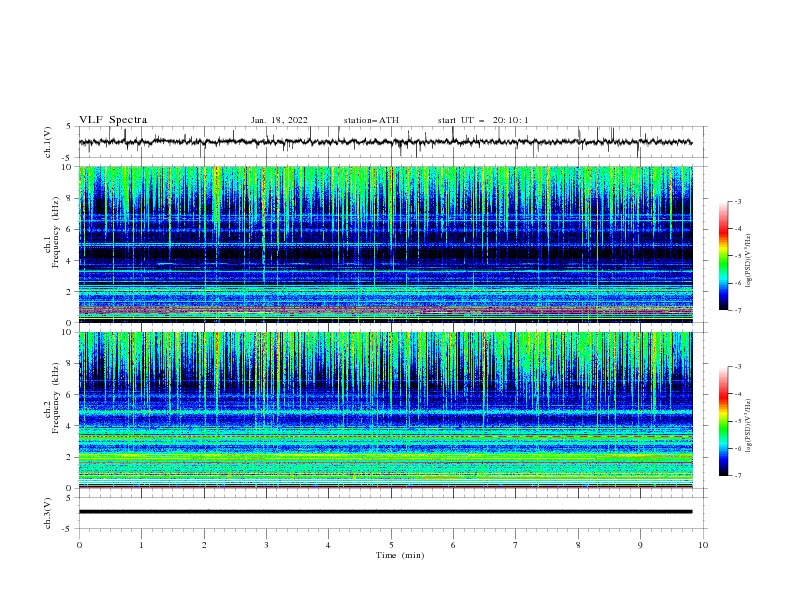The width and height of the screenshot is (792, 612).
Task: Click the time axis tick label '8'
Action: [x=578, y=545]
